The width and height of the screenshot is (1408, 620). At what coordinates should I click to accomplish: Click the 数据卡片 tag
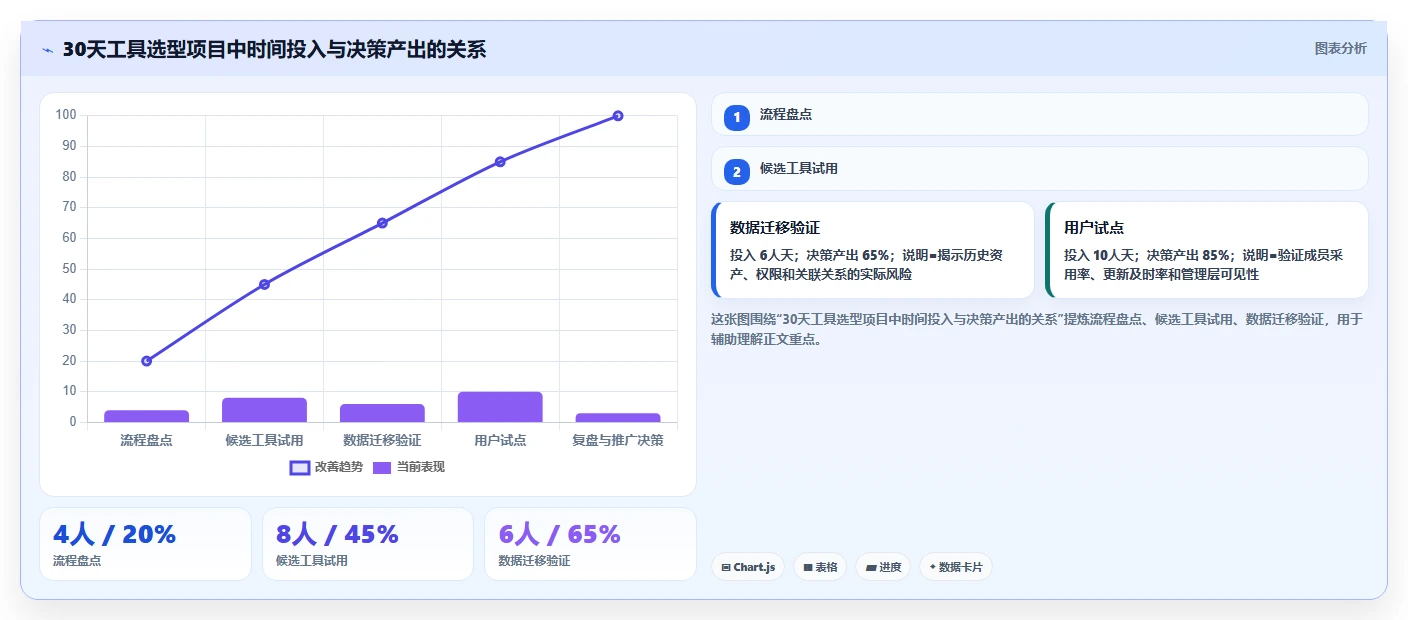pyautogui.click(x=956, y=567)
